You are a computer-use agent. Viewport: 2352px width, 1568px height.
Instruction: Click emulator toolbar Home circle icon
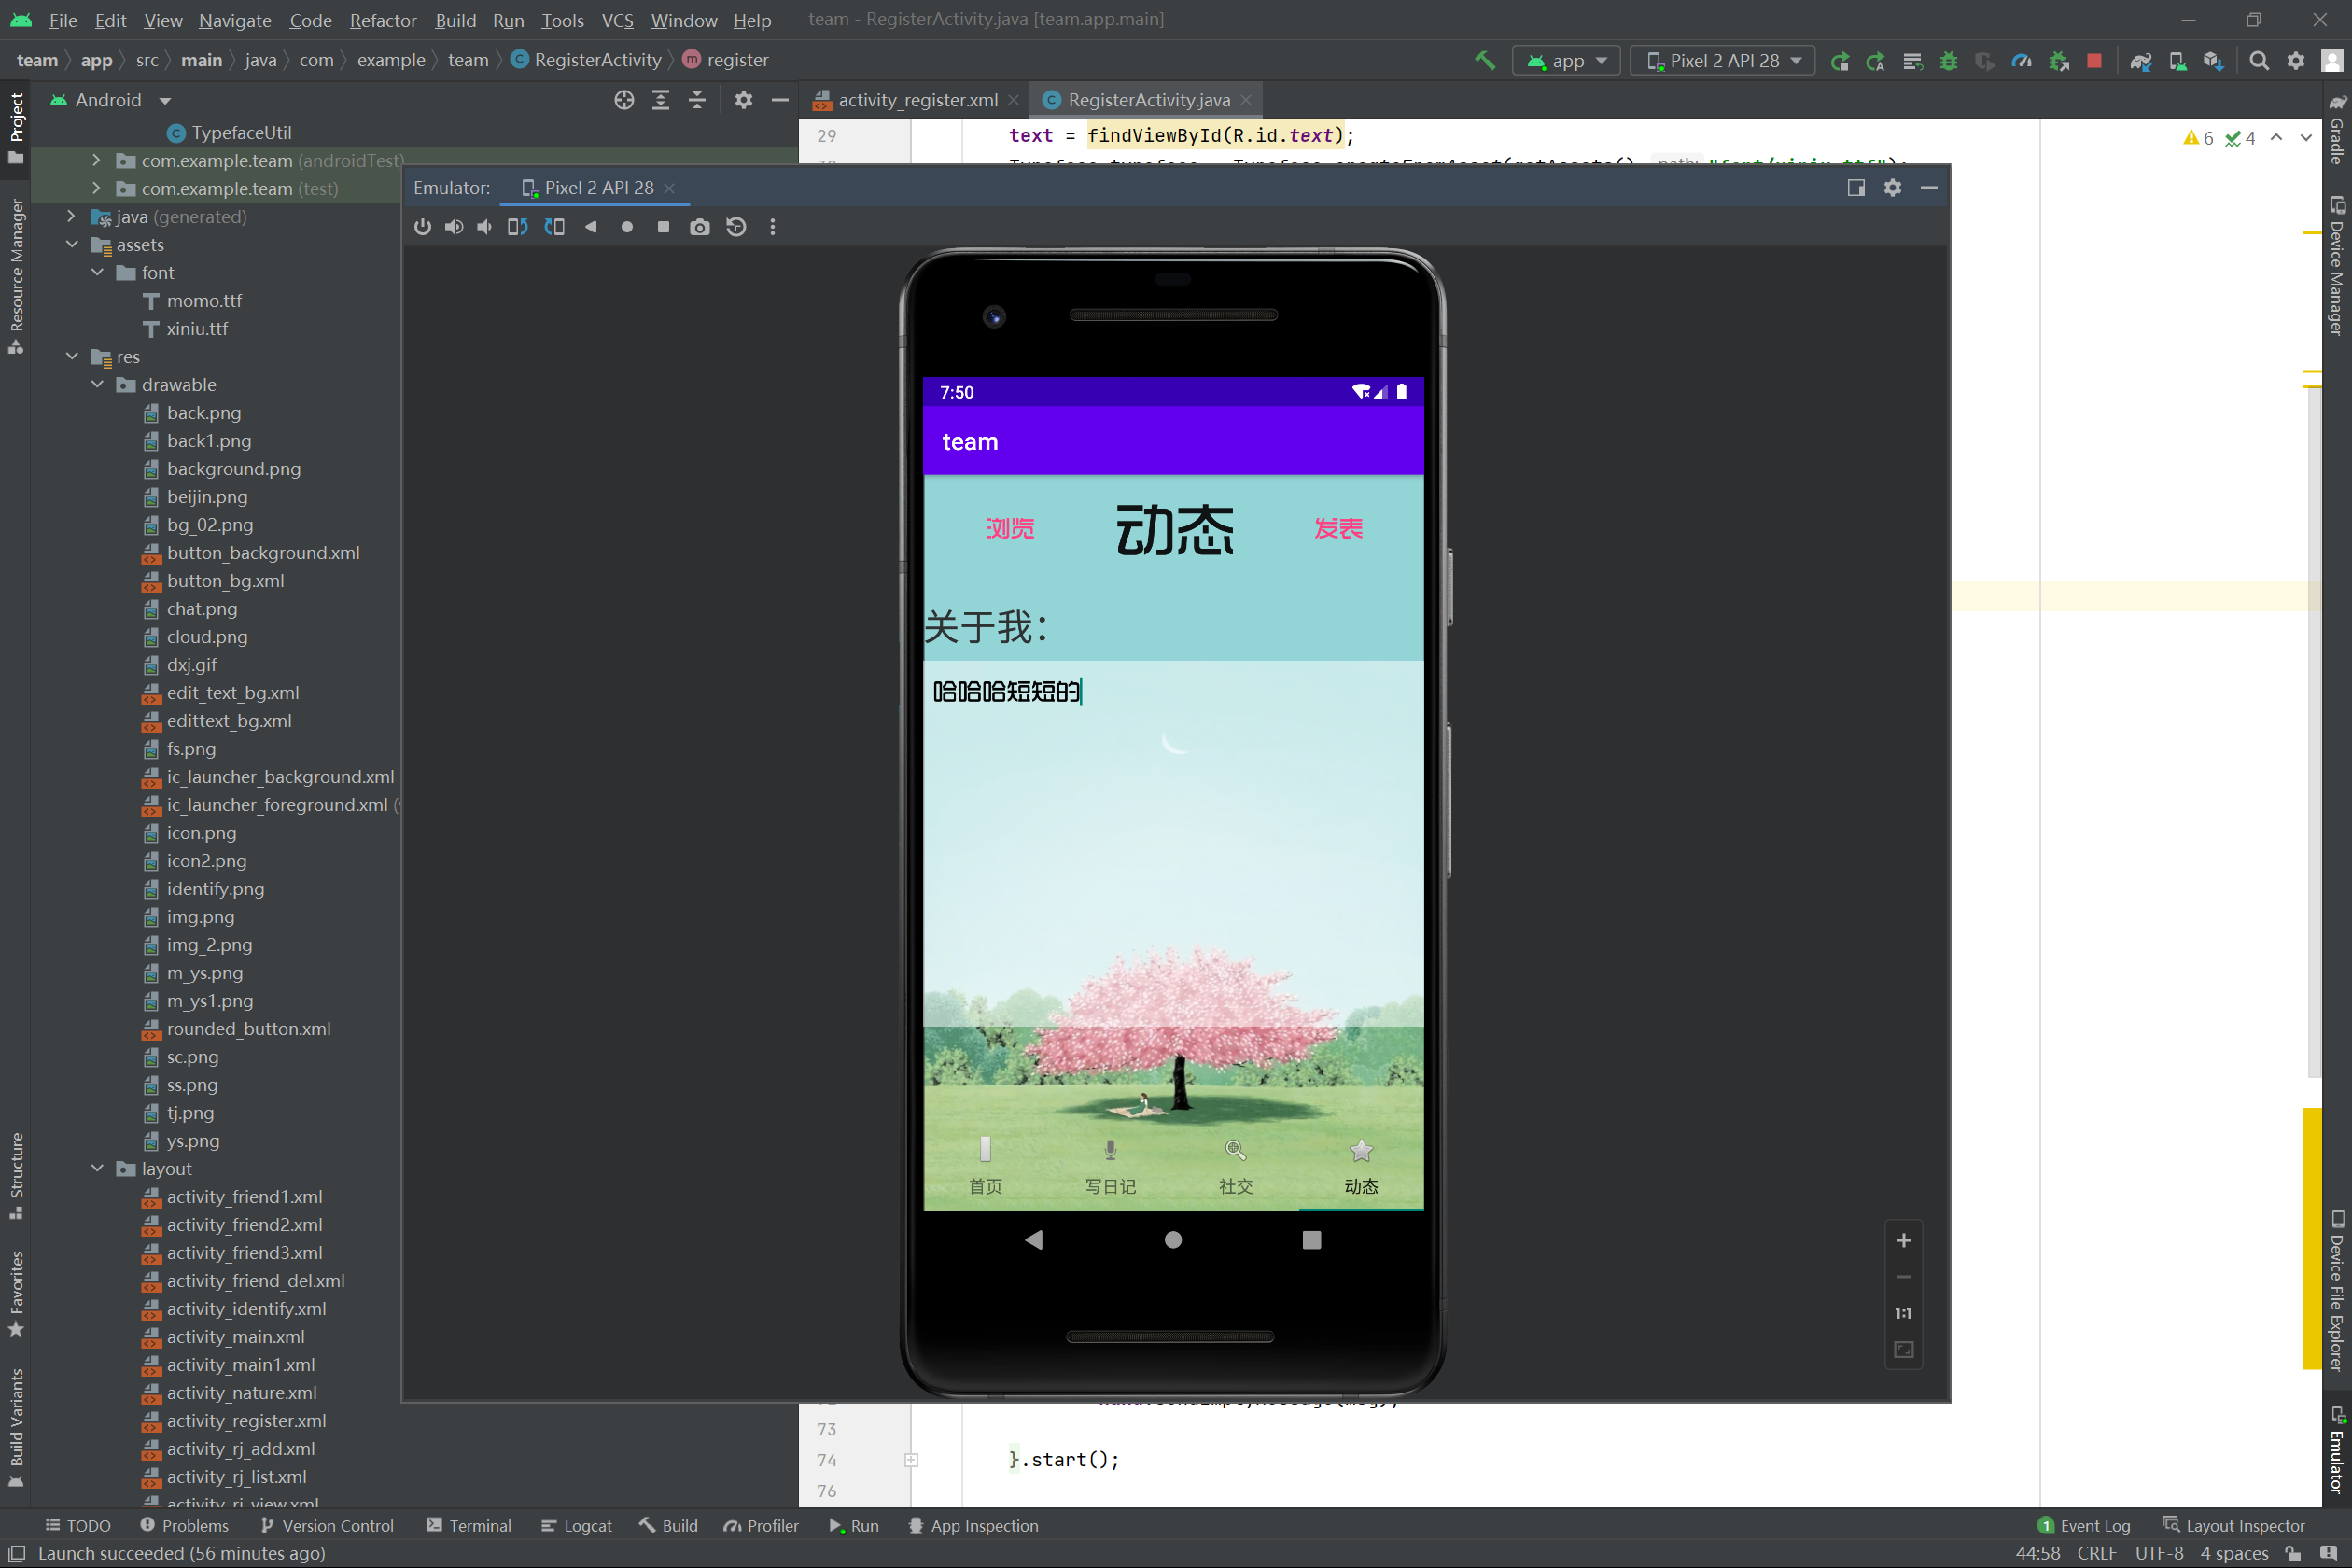coord(627,227)
